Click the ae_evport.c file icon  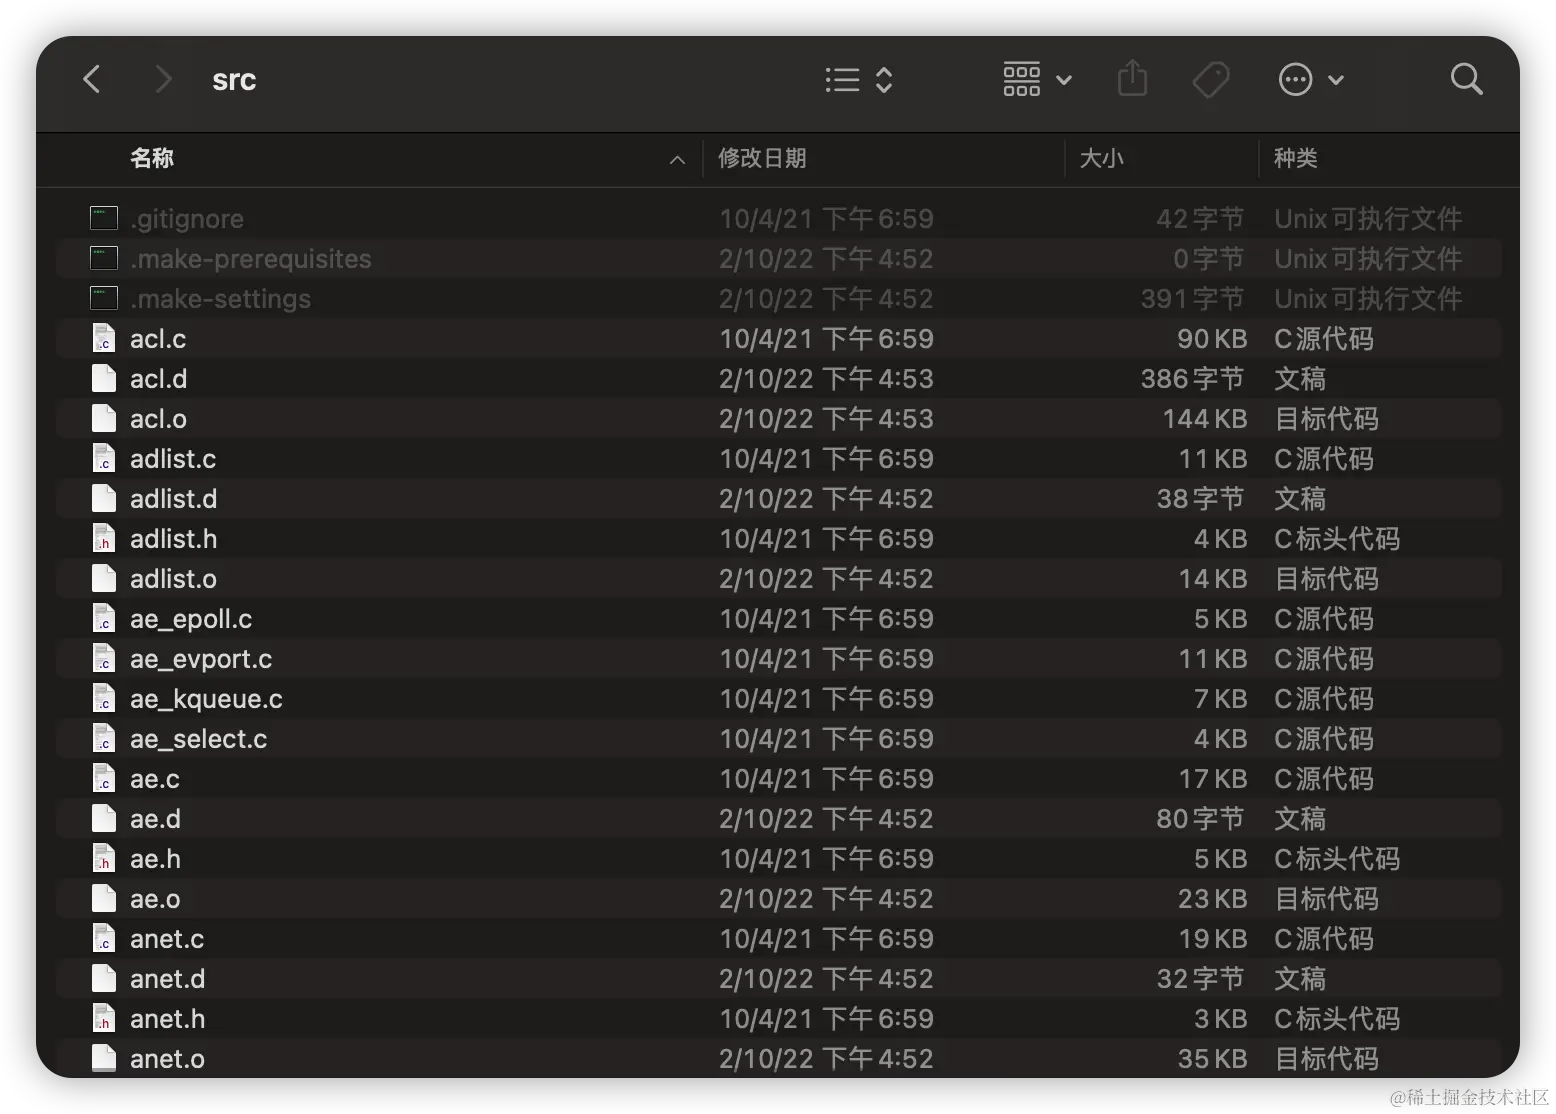tap(104, 658)
